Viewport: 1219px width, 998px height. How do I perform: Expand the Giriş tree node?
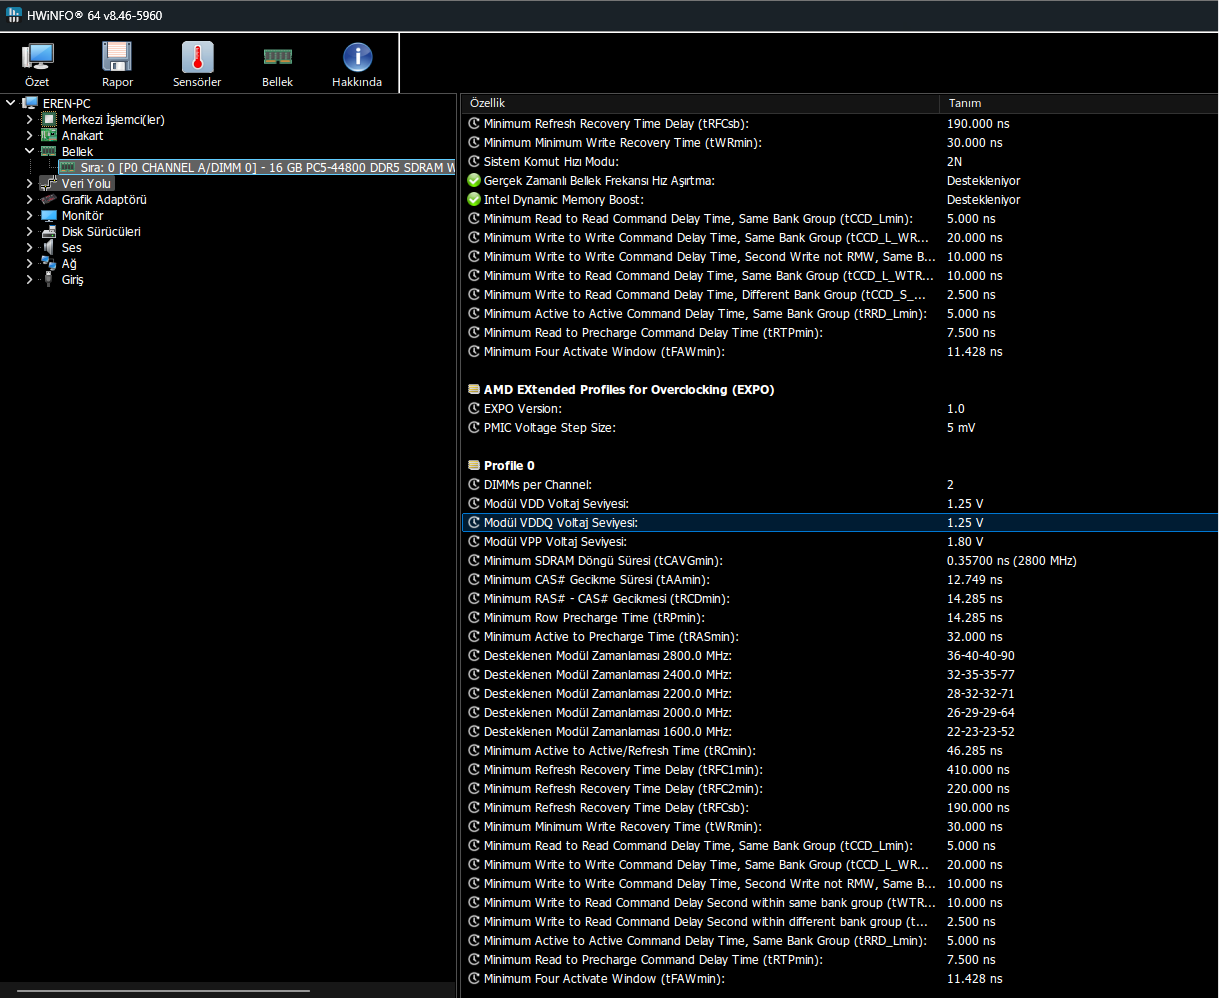pyautogui.click(x=29, y=279)
